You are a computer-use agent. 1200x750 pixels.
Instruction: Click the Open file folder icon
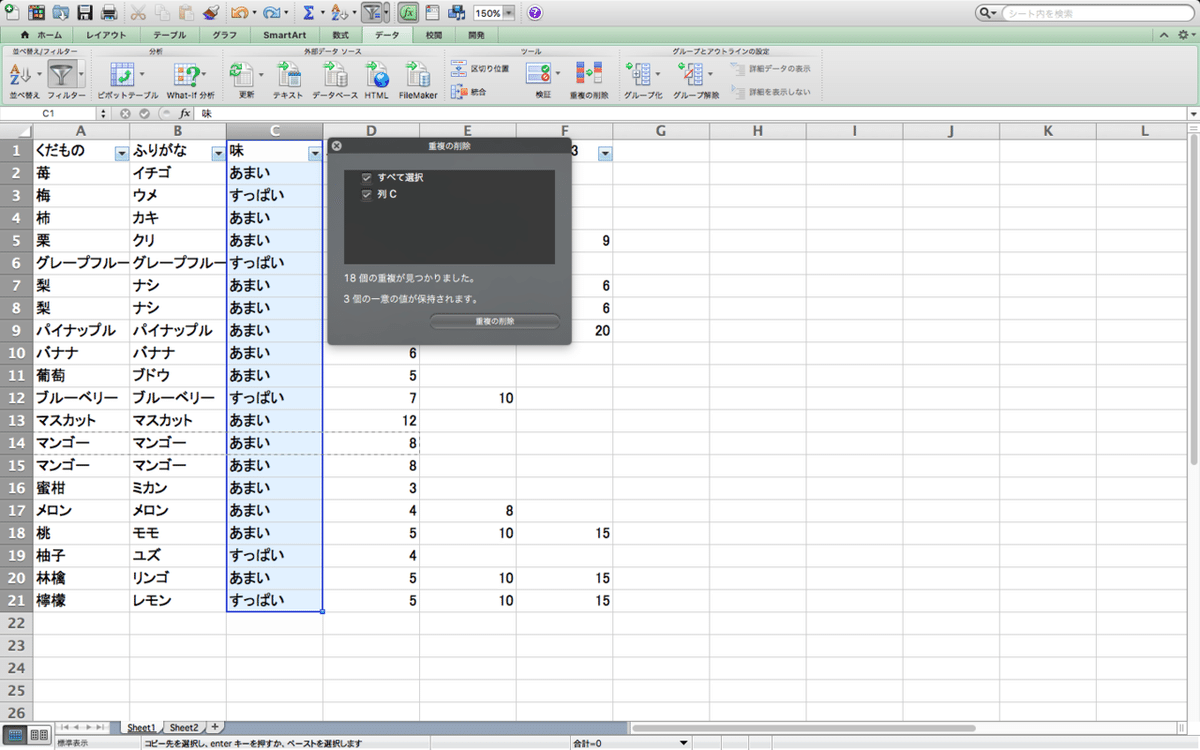click(x=61, y=13)
